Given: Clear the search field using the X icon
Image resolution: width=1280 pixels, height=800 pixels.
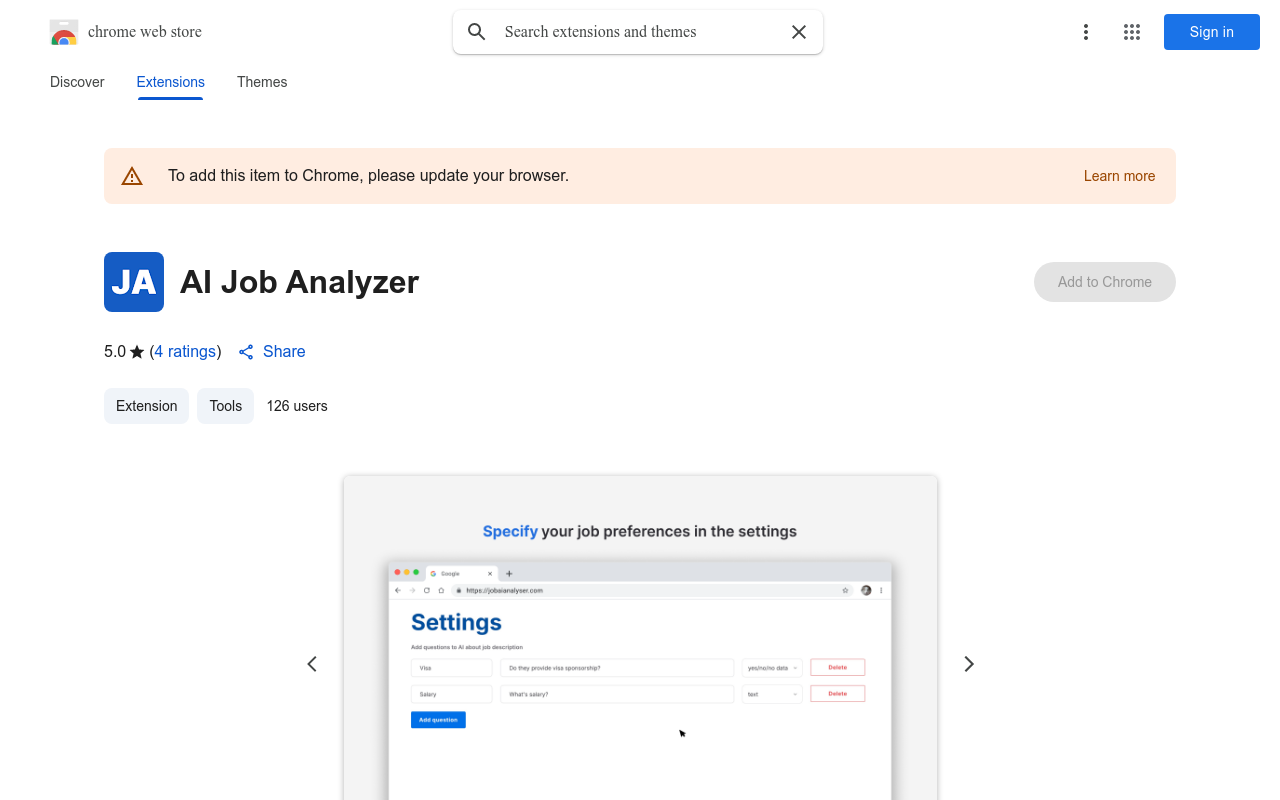Looking at the screenshot, I should click(799, 32).
